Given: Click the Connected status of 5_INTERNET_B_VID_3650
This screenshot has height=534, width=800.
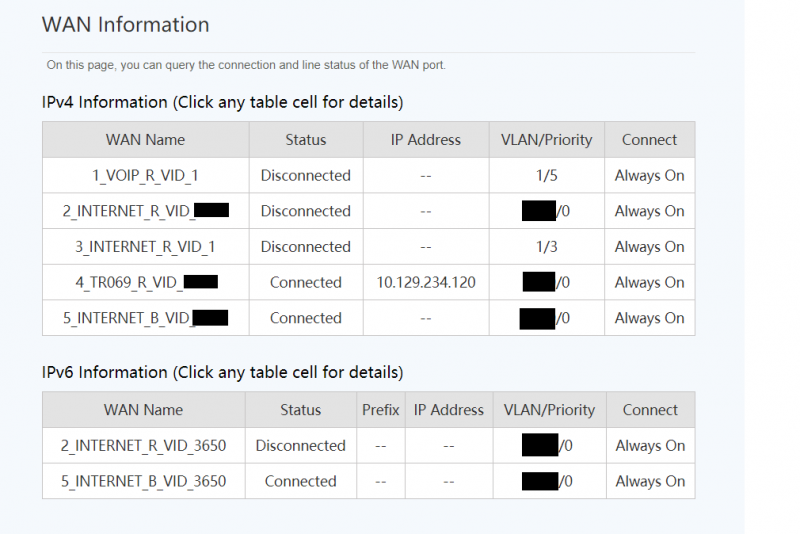Looking at the screenshot, I should (x=300, y=481).
